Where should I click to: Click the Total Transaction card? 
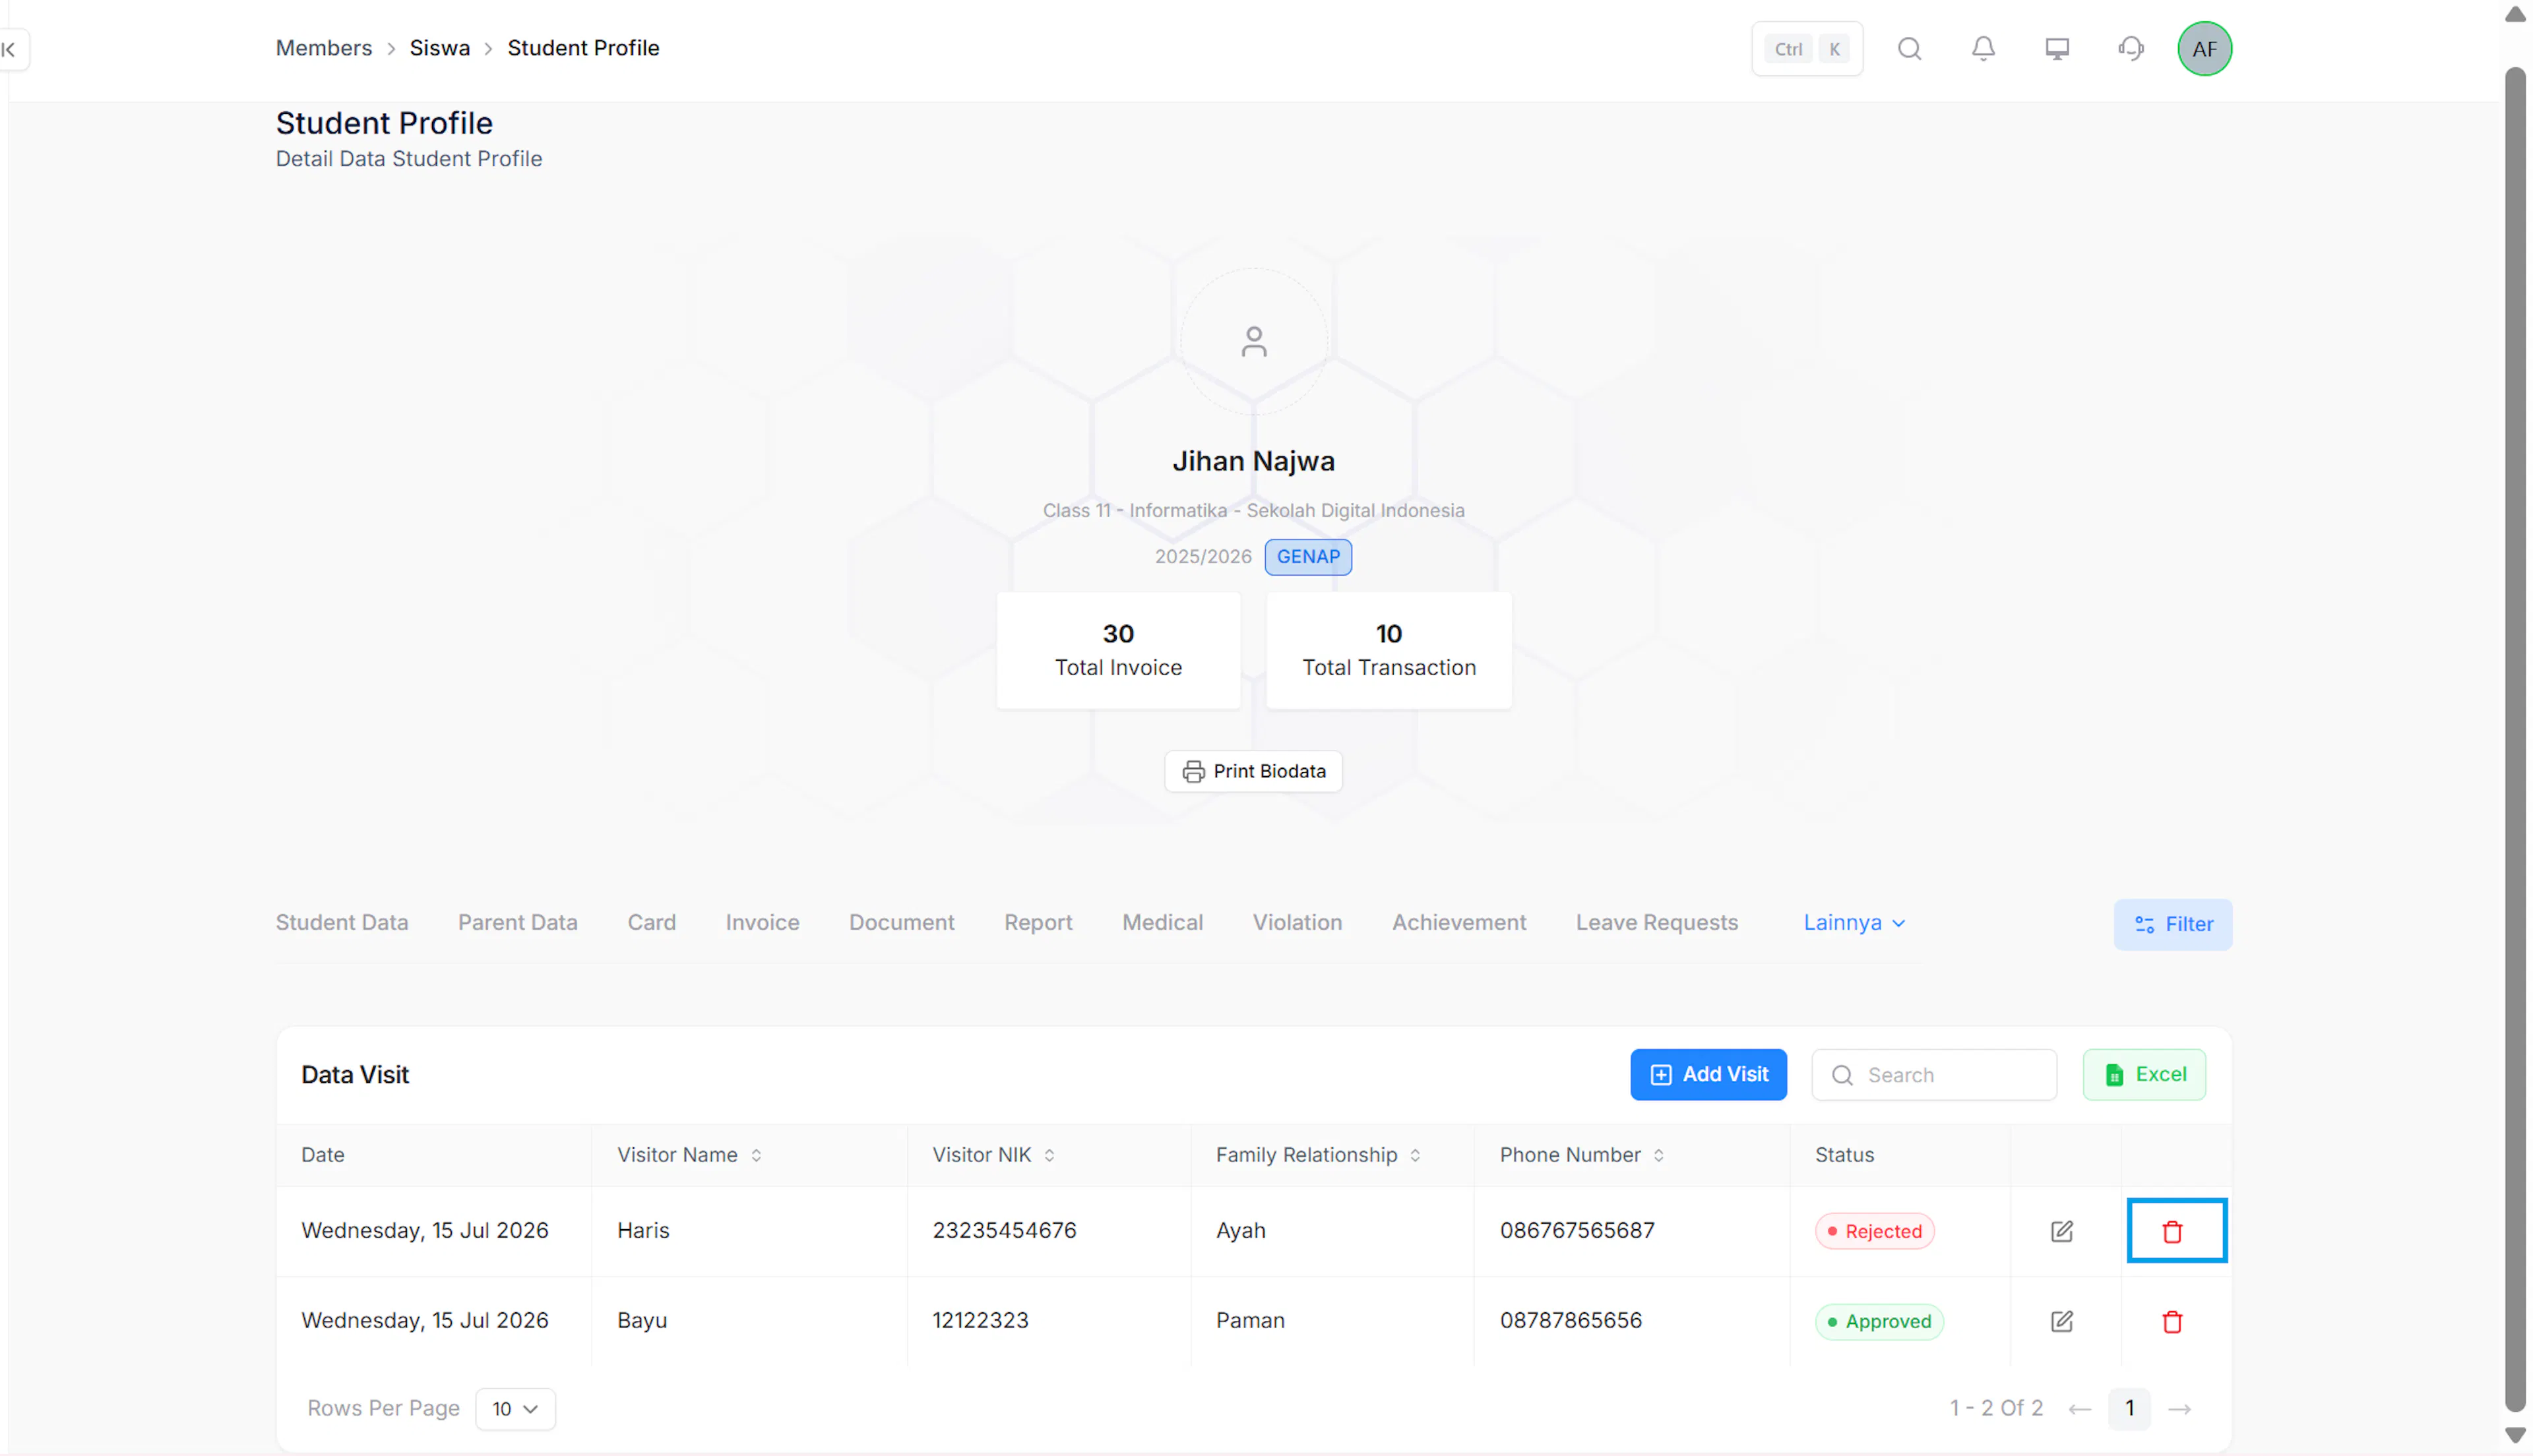pos(1388,650)
